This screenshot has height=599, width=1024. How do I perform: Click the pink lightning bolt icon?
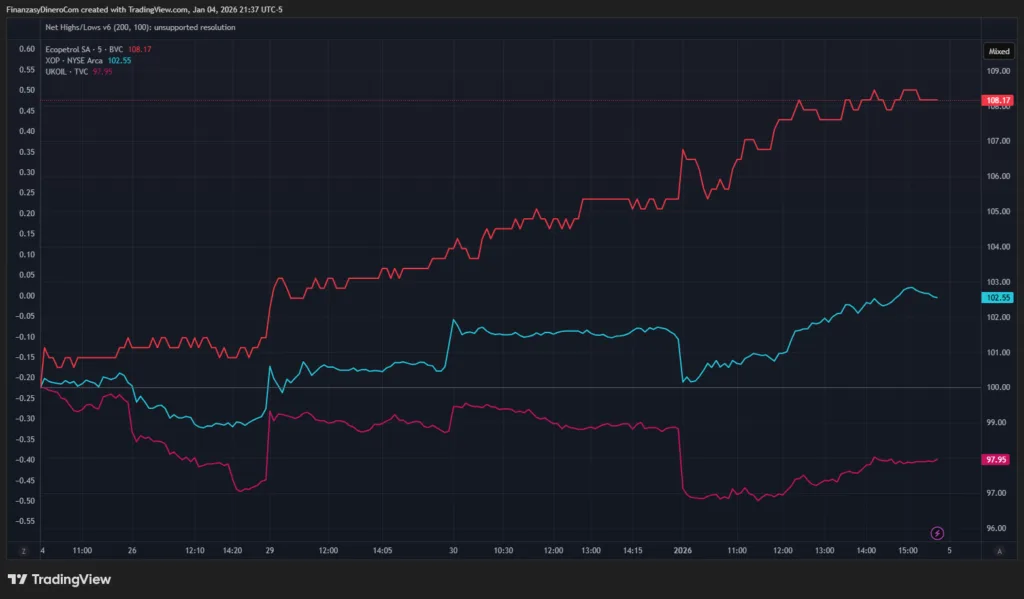click(x=937, y=533)
